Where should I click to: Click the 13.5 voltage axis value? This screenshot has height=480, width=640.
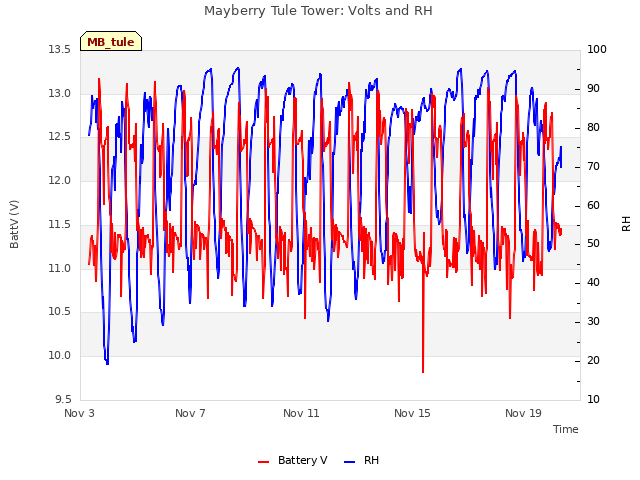(x=60, y=50)
